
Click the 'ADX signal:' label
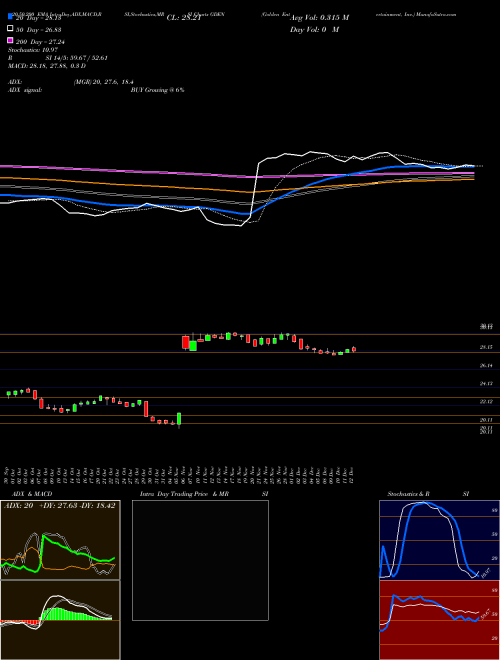(x=24, y=90)
